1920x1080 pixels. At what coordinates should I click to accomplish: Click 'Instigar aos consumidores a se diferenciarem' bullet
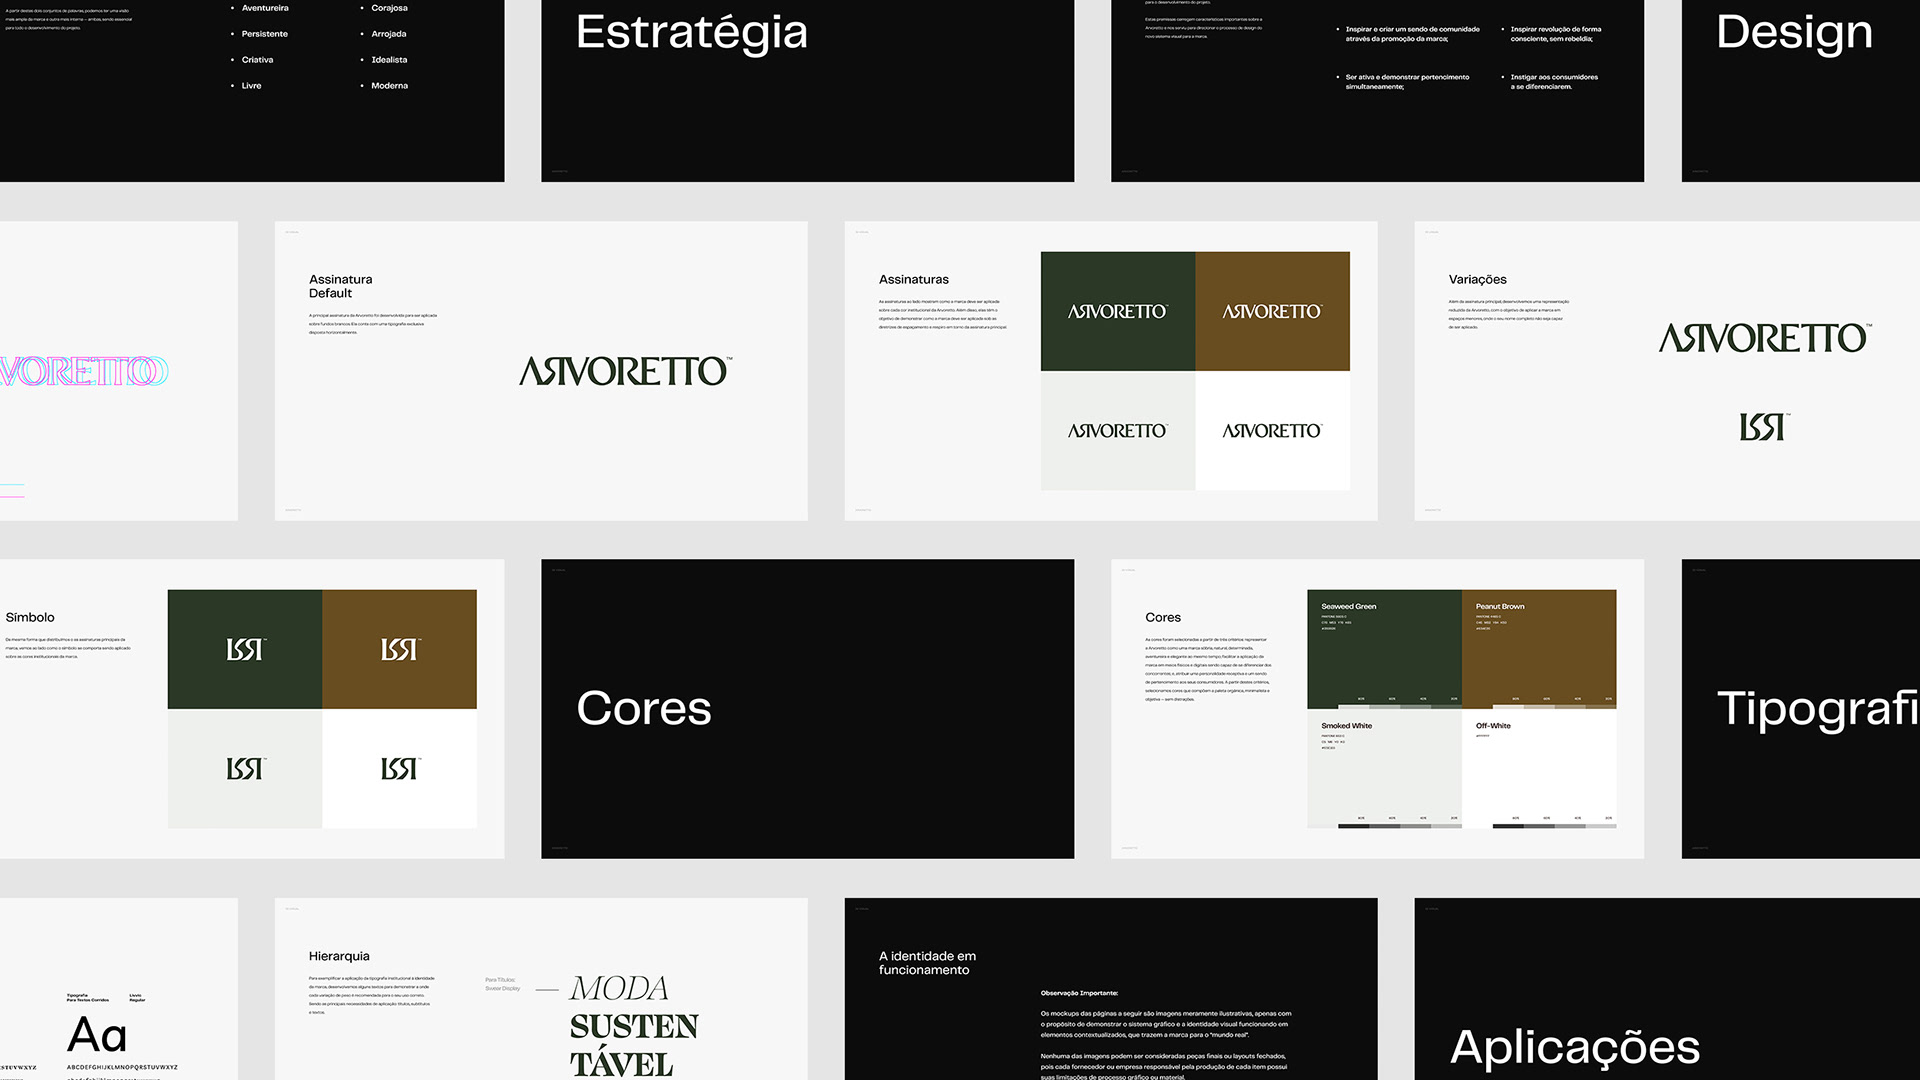[1554, 82]
